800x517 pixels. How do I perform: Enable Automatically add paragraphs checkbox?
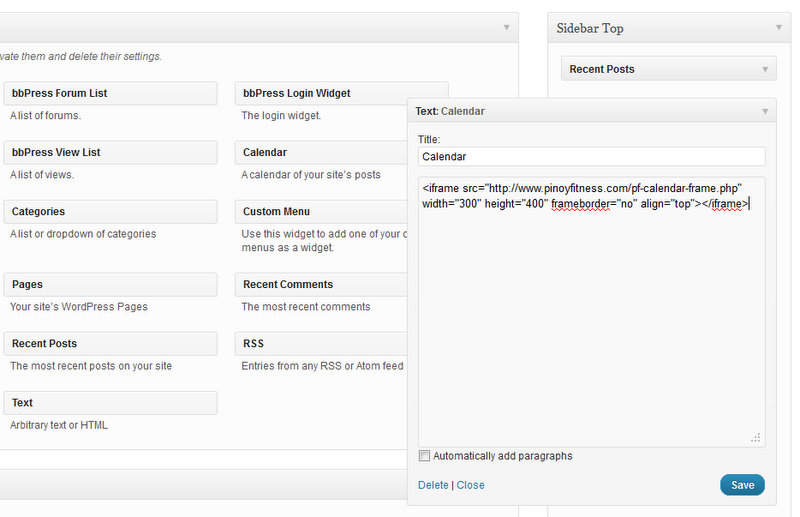(425, 456)
